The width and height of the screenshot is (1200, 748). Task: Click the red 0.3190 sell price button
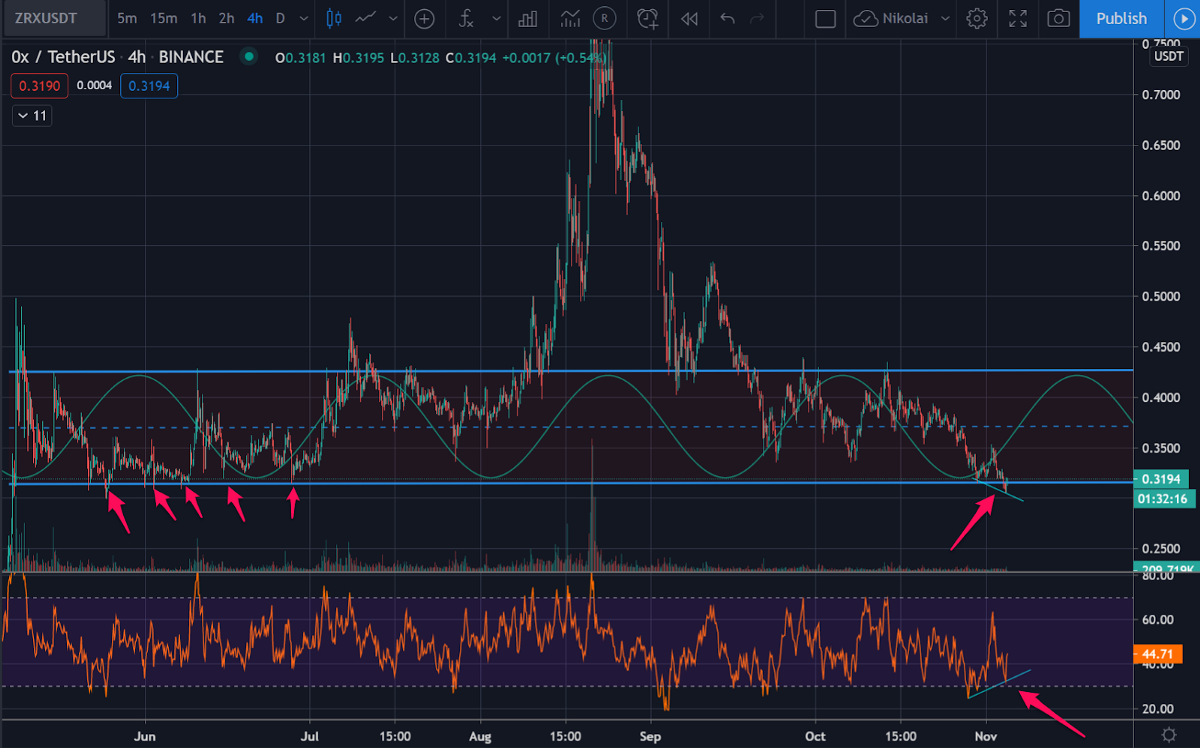[40, 87]
